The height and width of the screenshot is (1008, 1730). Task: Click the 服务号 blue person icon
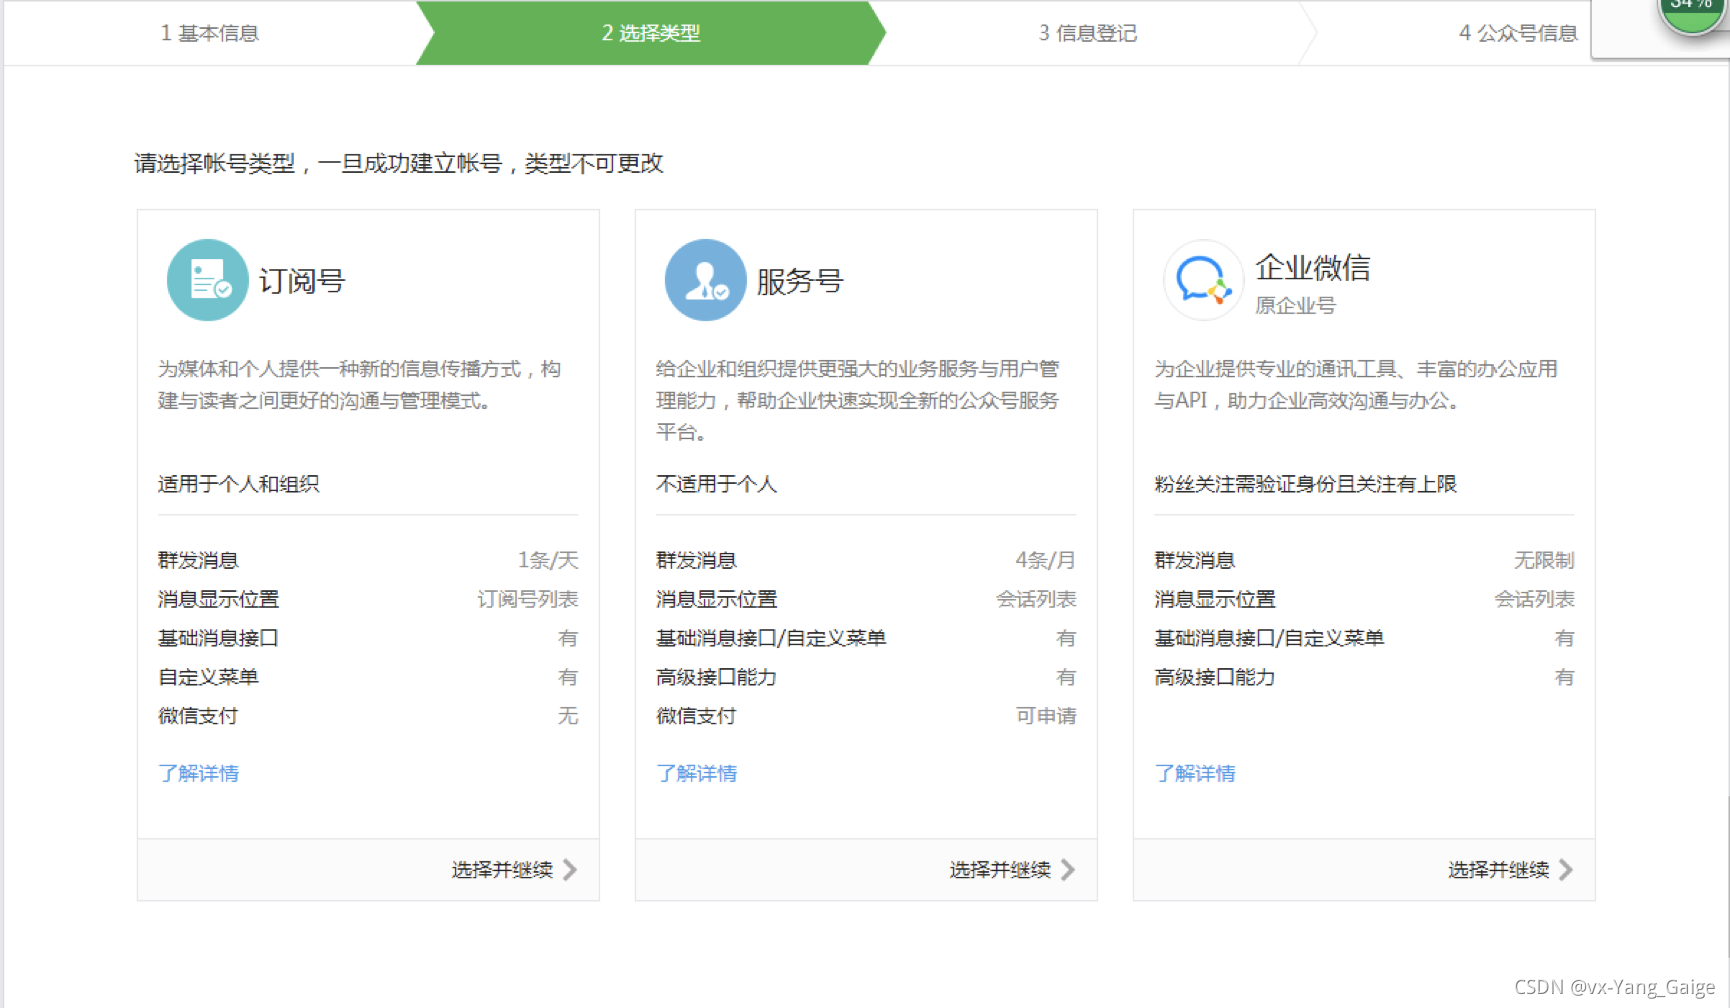[x=706, y=280]
